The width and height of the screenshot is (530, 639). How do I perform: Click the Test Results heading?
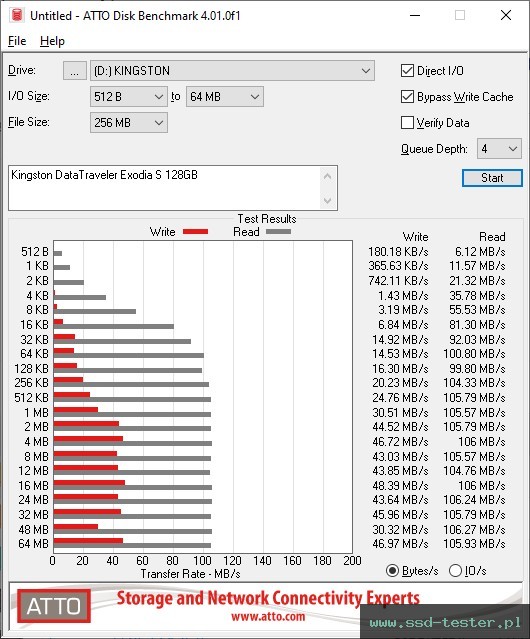(x=267, y=219)
